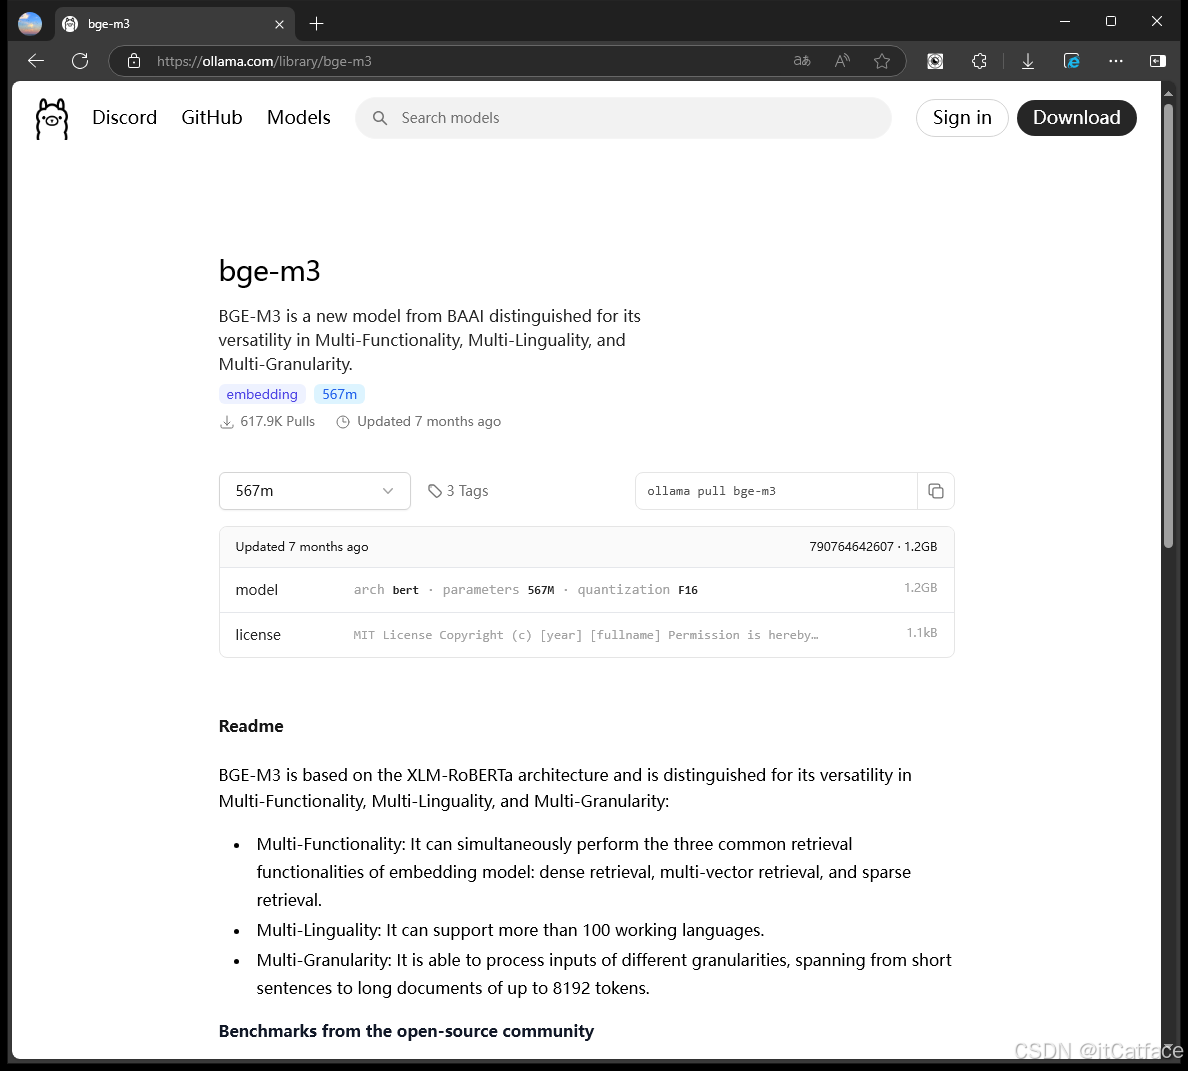This screenshot has width=1188, height=1071.
Task: Click the browser profile avatar
Action: click(30, 23)
